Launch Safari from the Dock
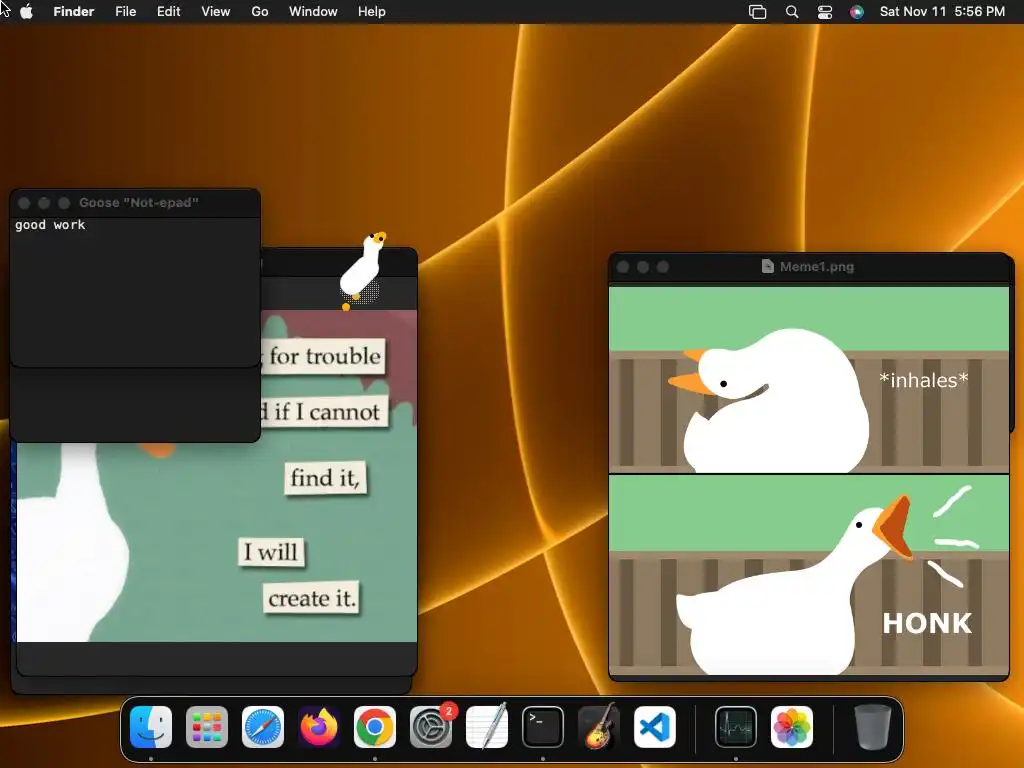This screenshot has width=1024, height=768. click(263, 727)
